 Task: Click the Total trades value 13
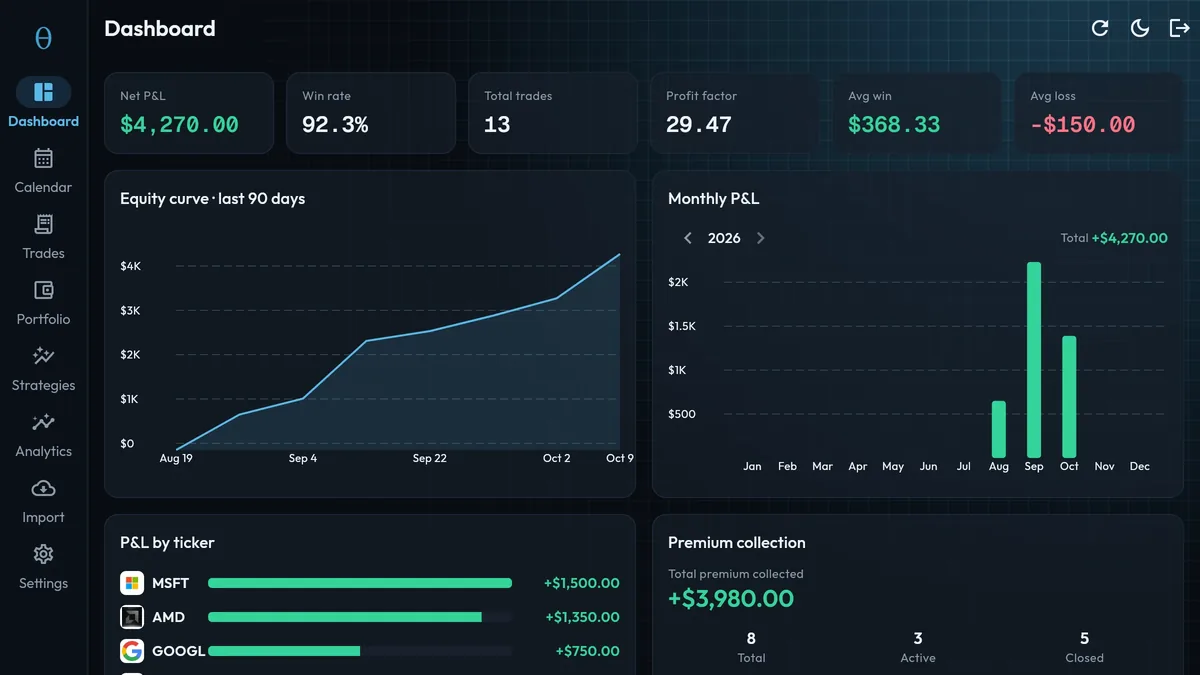pos(497,125)
